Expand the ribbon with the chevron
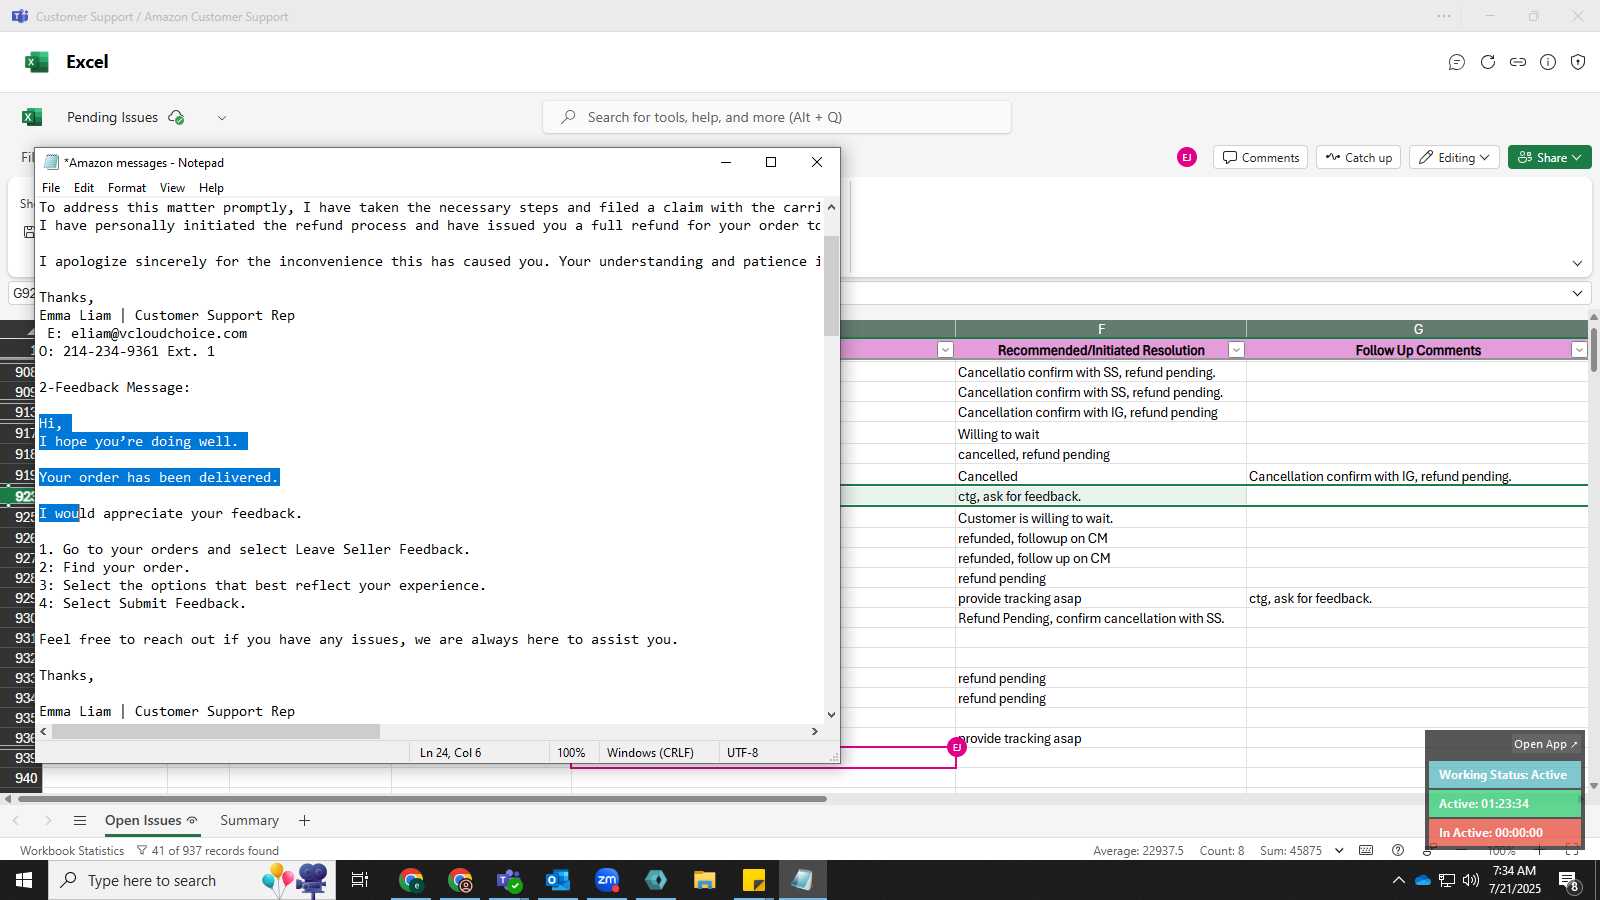The width and height of the screenshot is (1600, 900). [1577, 263]
